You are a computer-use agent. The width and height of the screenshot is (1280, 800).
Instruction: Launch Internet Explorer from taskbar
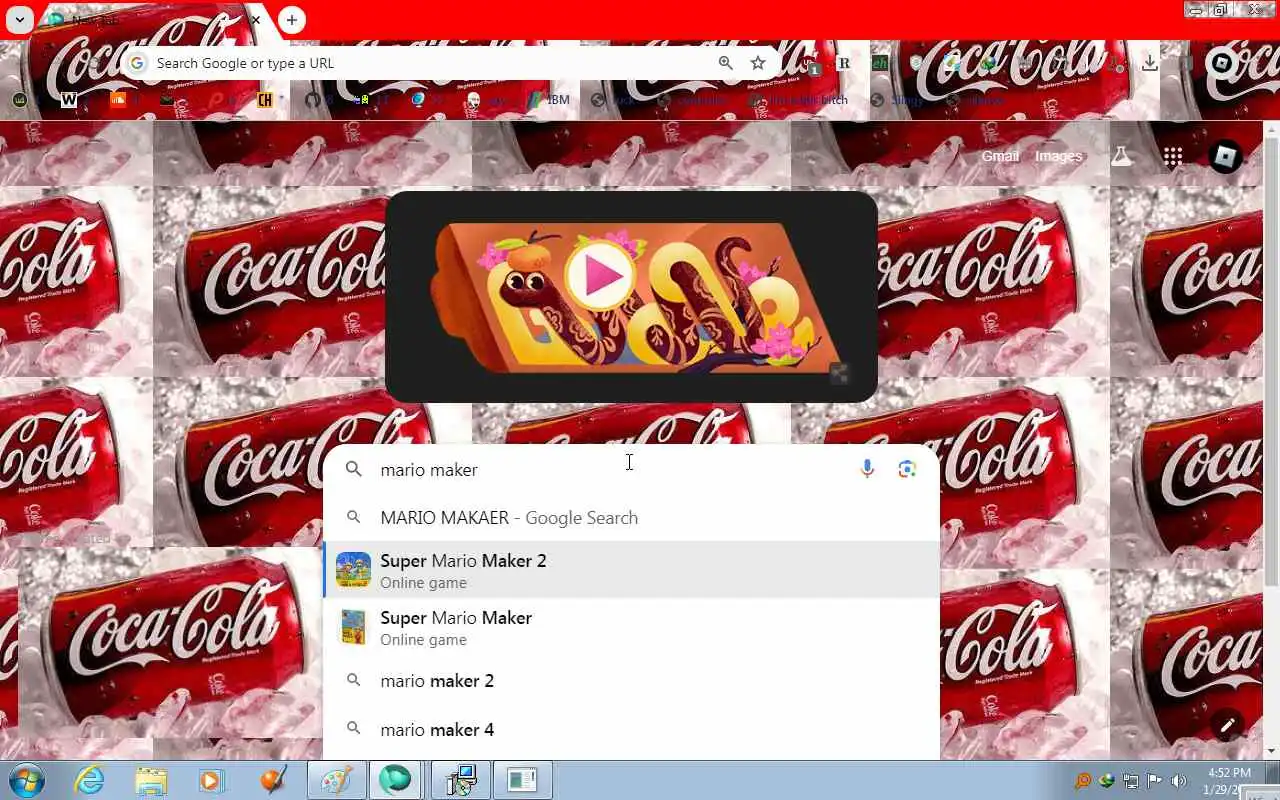click(90, 780)
